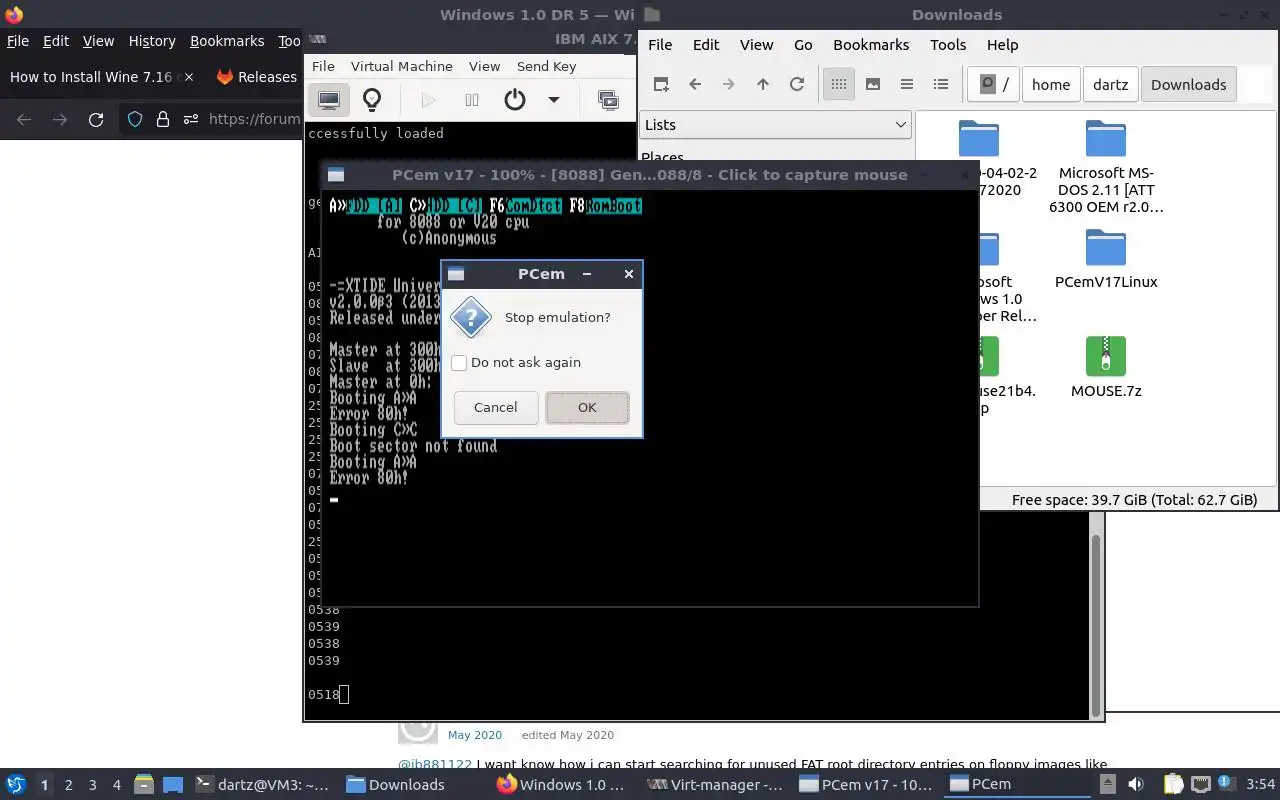
Task: Open file manager Tools menu
Action: 948,45
